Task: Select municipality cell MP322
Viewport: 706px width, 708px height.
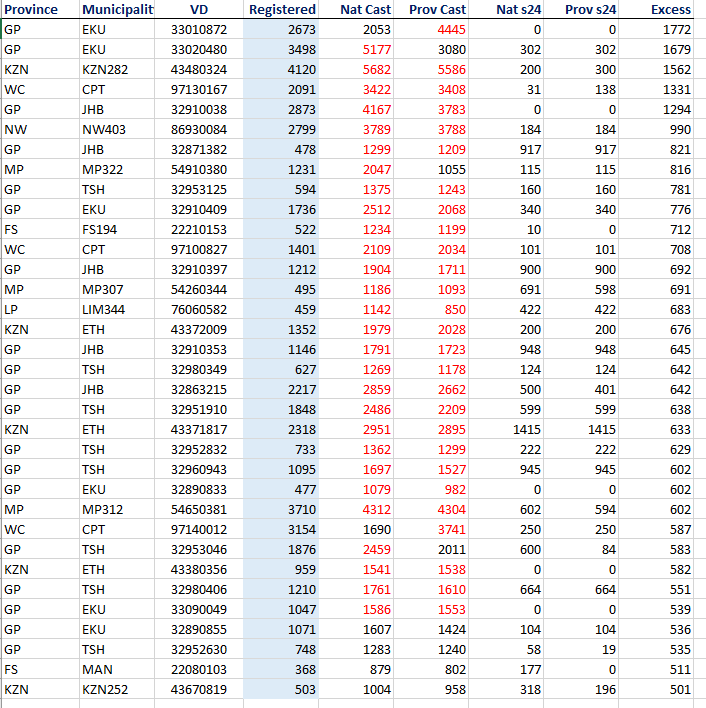Action: click(x=102, y=170)
